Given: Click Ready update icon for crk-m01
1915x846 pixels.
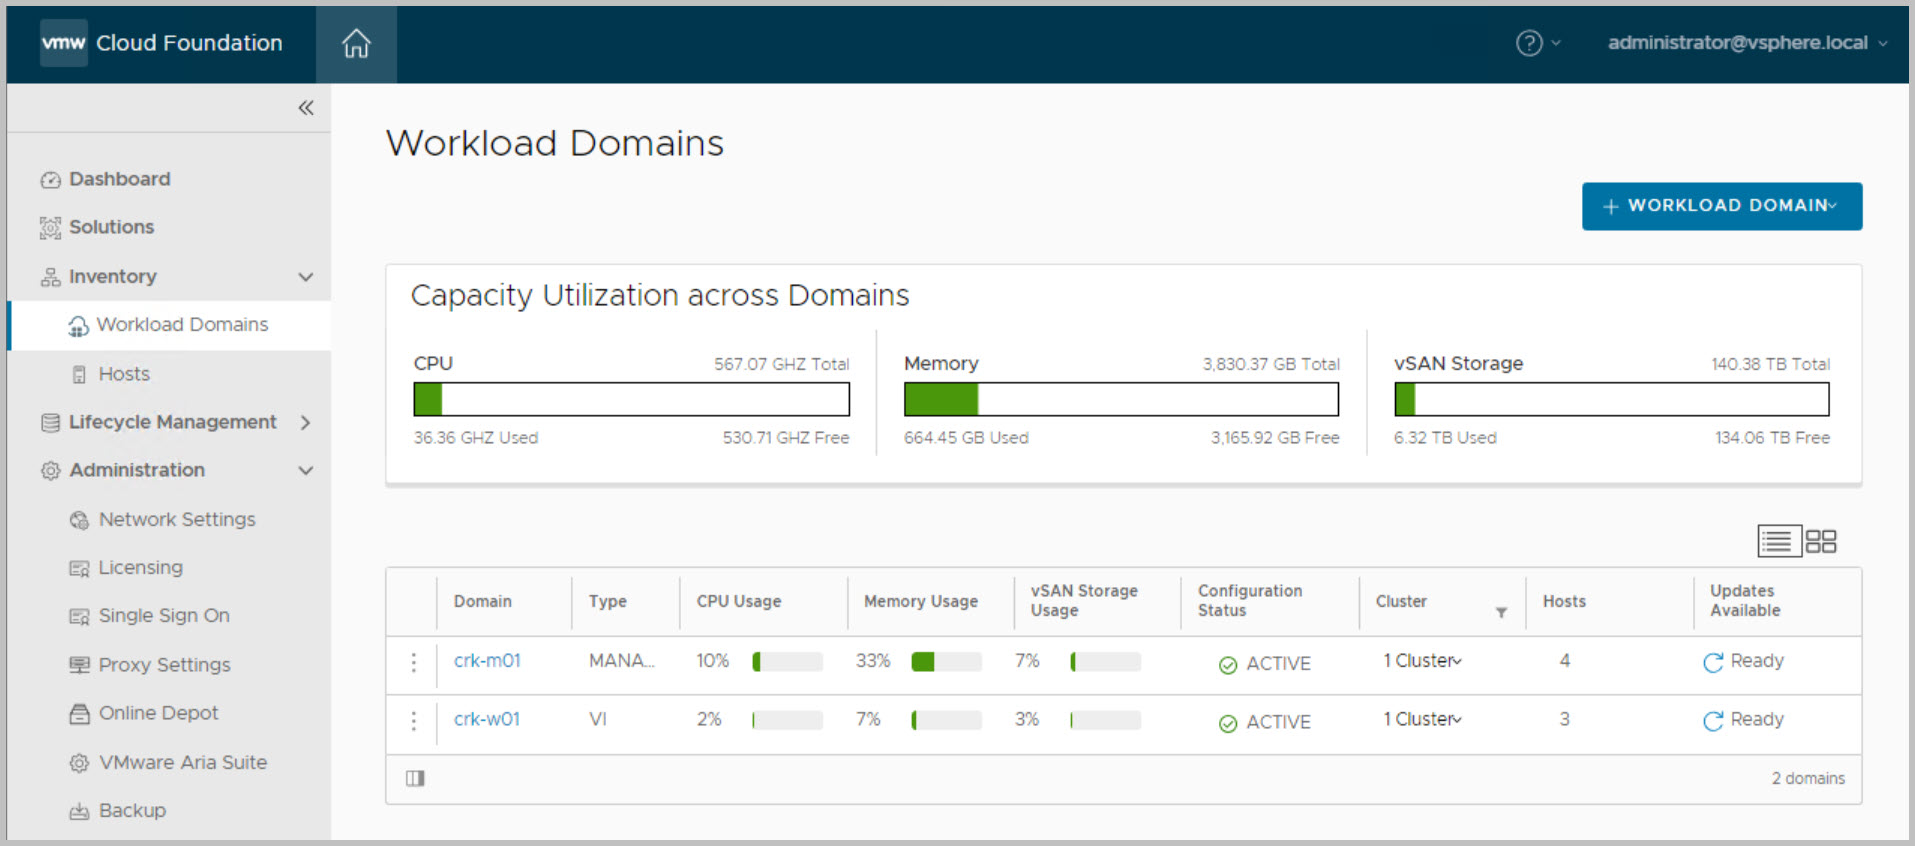Looking at the screenshot, I should [x=1713, y=662].
